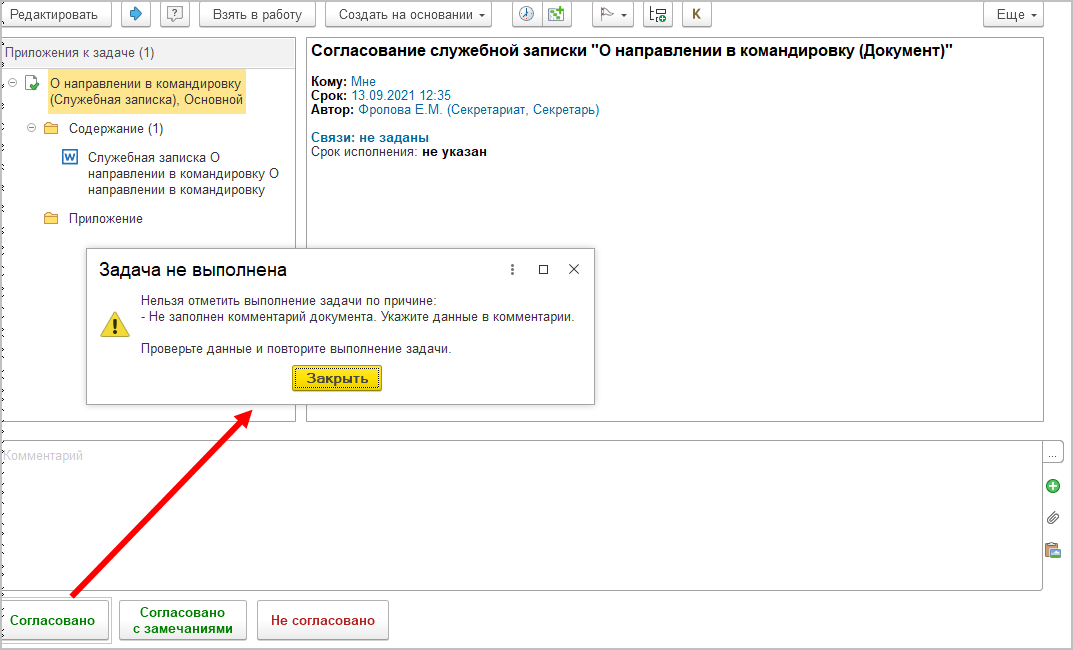This screenshot has width=1073, height=650.
Task: Open the flag dropdown in toolbar
Action: pos(612,15)
